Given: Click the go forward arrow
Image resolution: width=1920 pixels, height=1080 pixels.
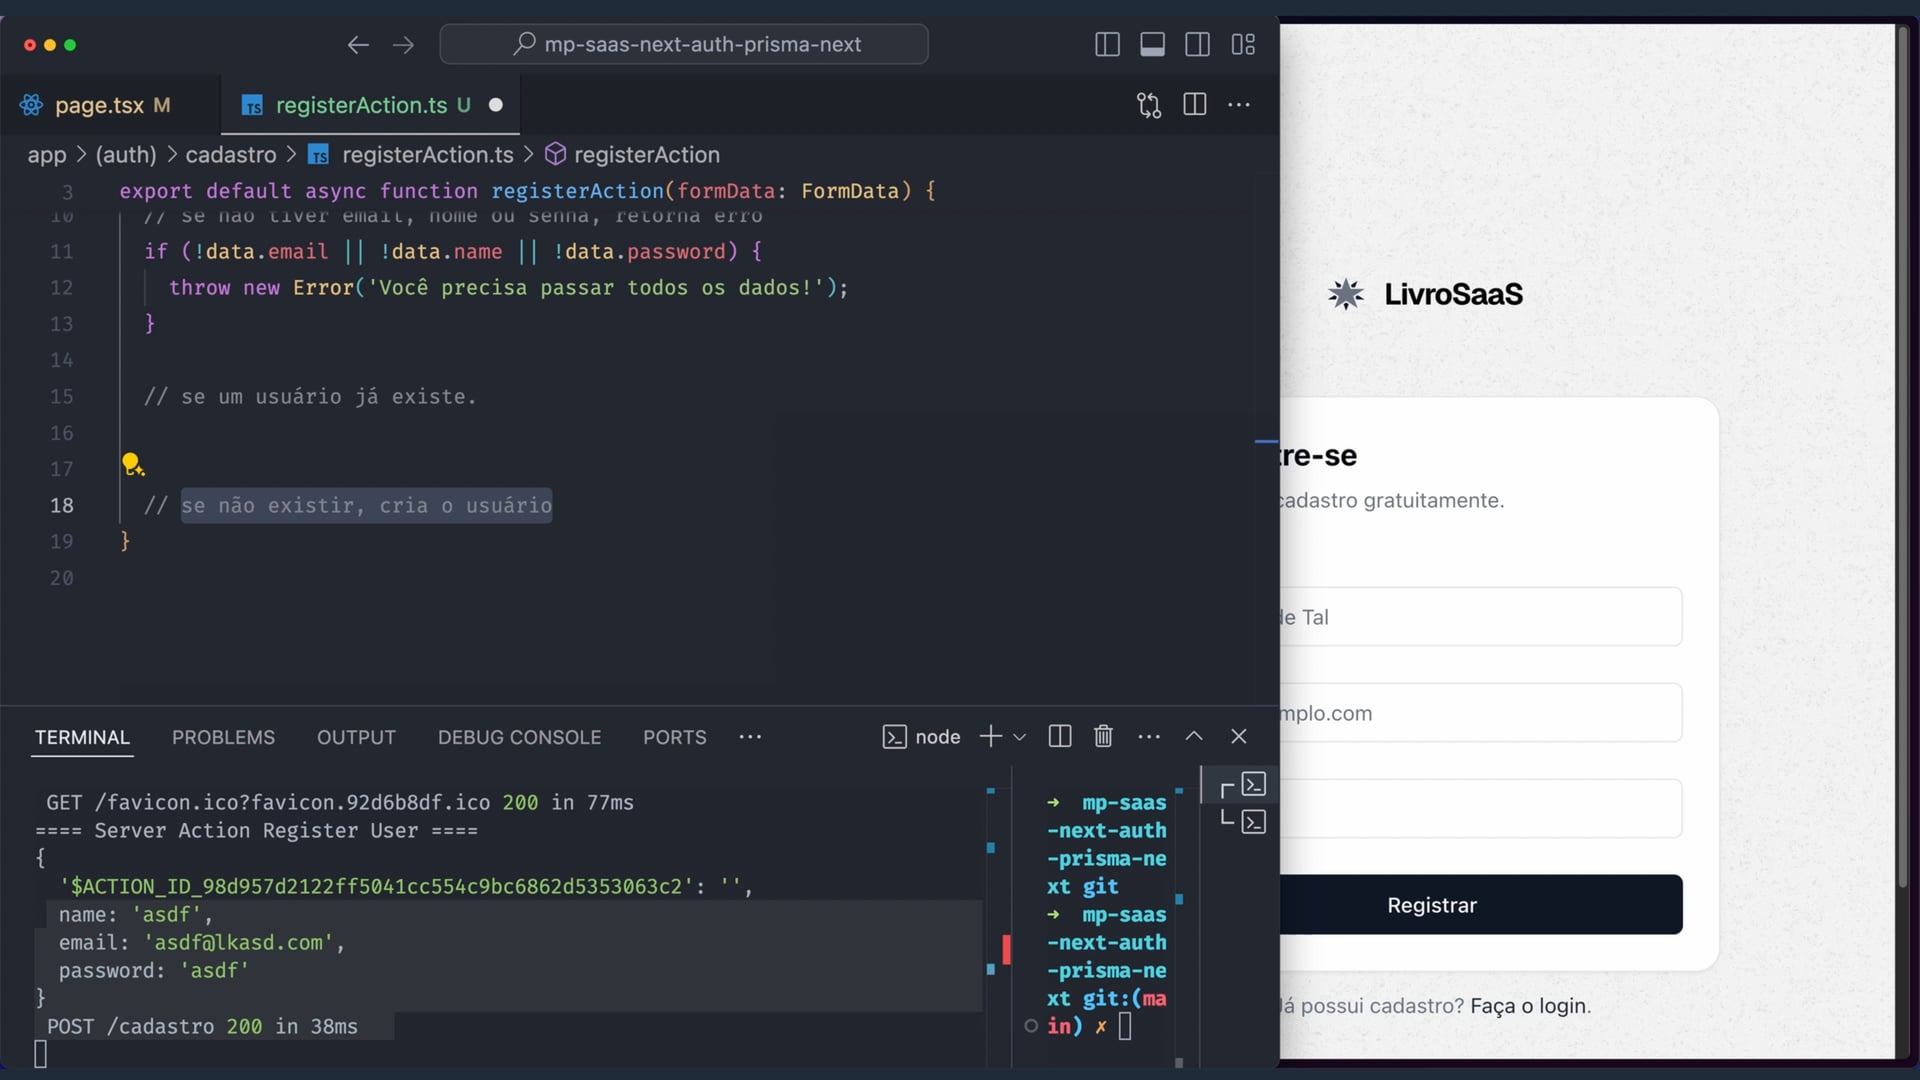Looking at the screenshot, I should (x=403, y=44).
